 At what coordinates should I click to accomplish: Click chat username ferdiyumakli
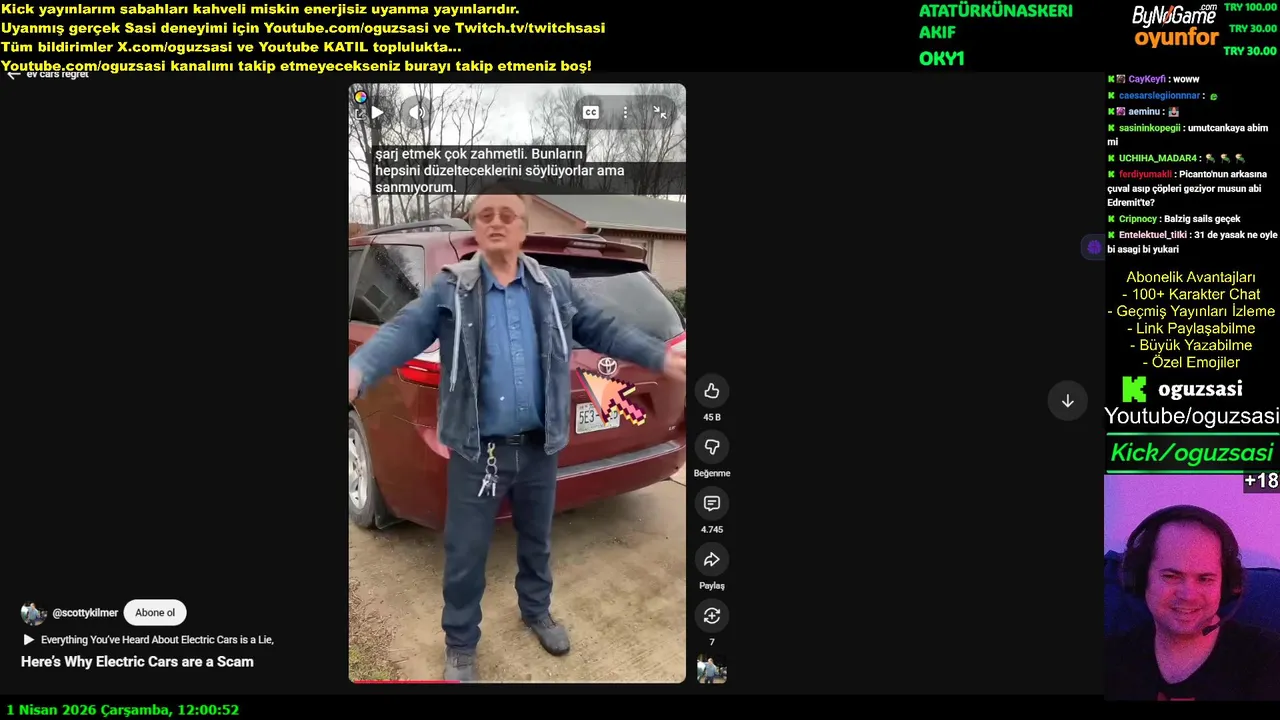[1145, 174]
